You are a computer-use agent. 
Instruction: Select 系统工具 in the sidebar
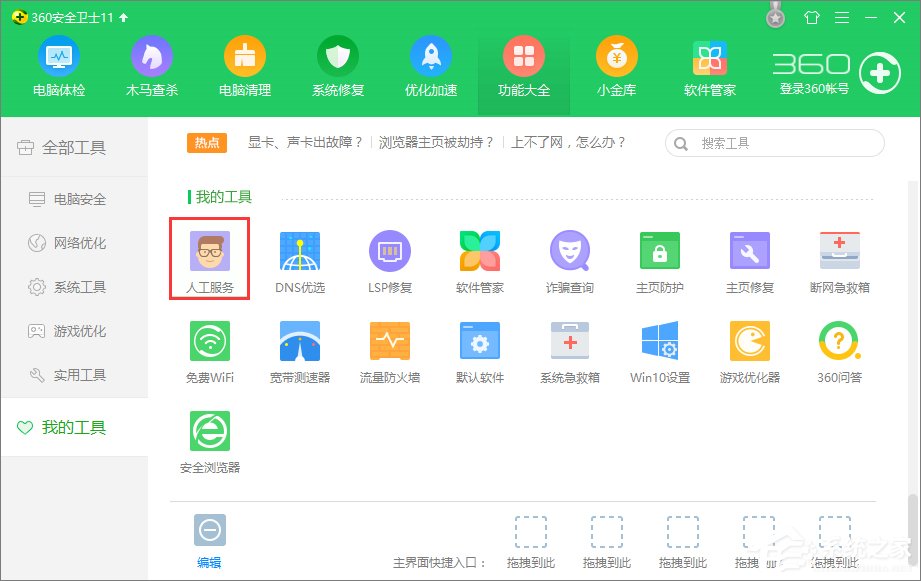(x=75, y=287)
